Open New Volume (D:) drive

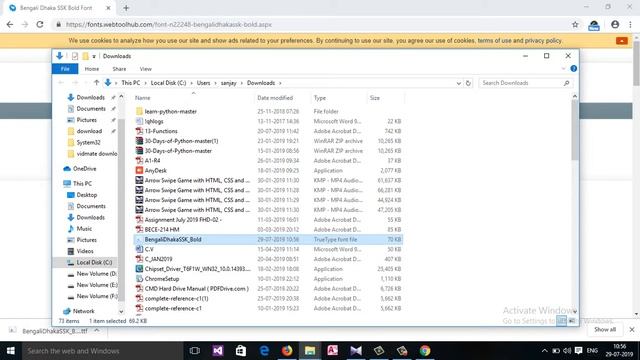point(96,274)
